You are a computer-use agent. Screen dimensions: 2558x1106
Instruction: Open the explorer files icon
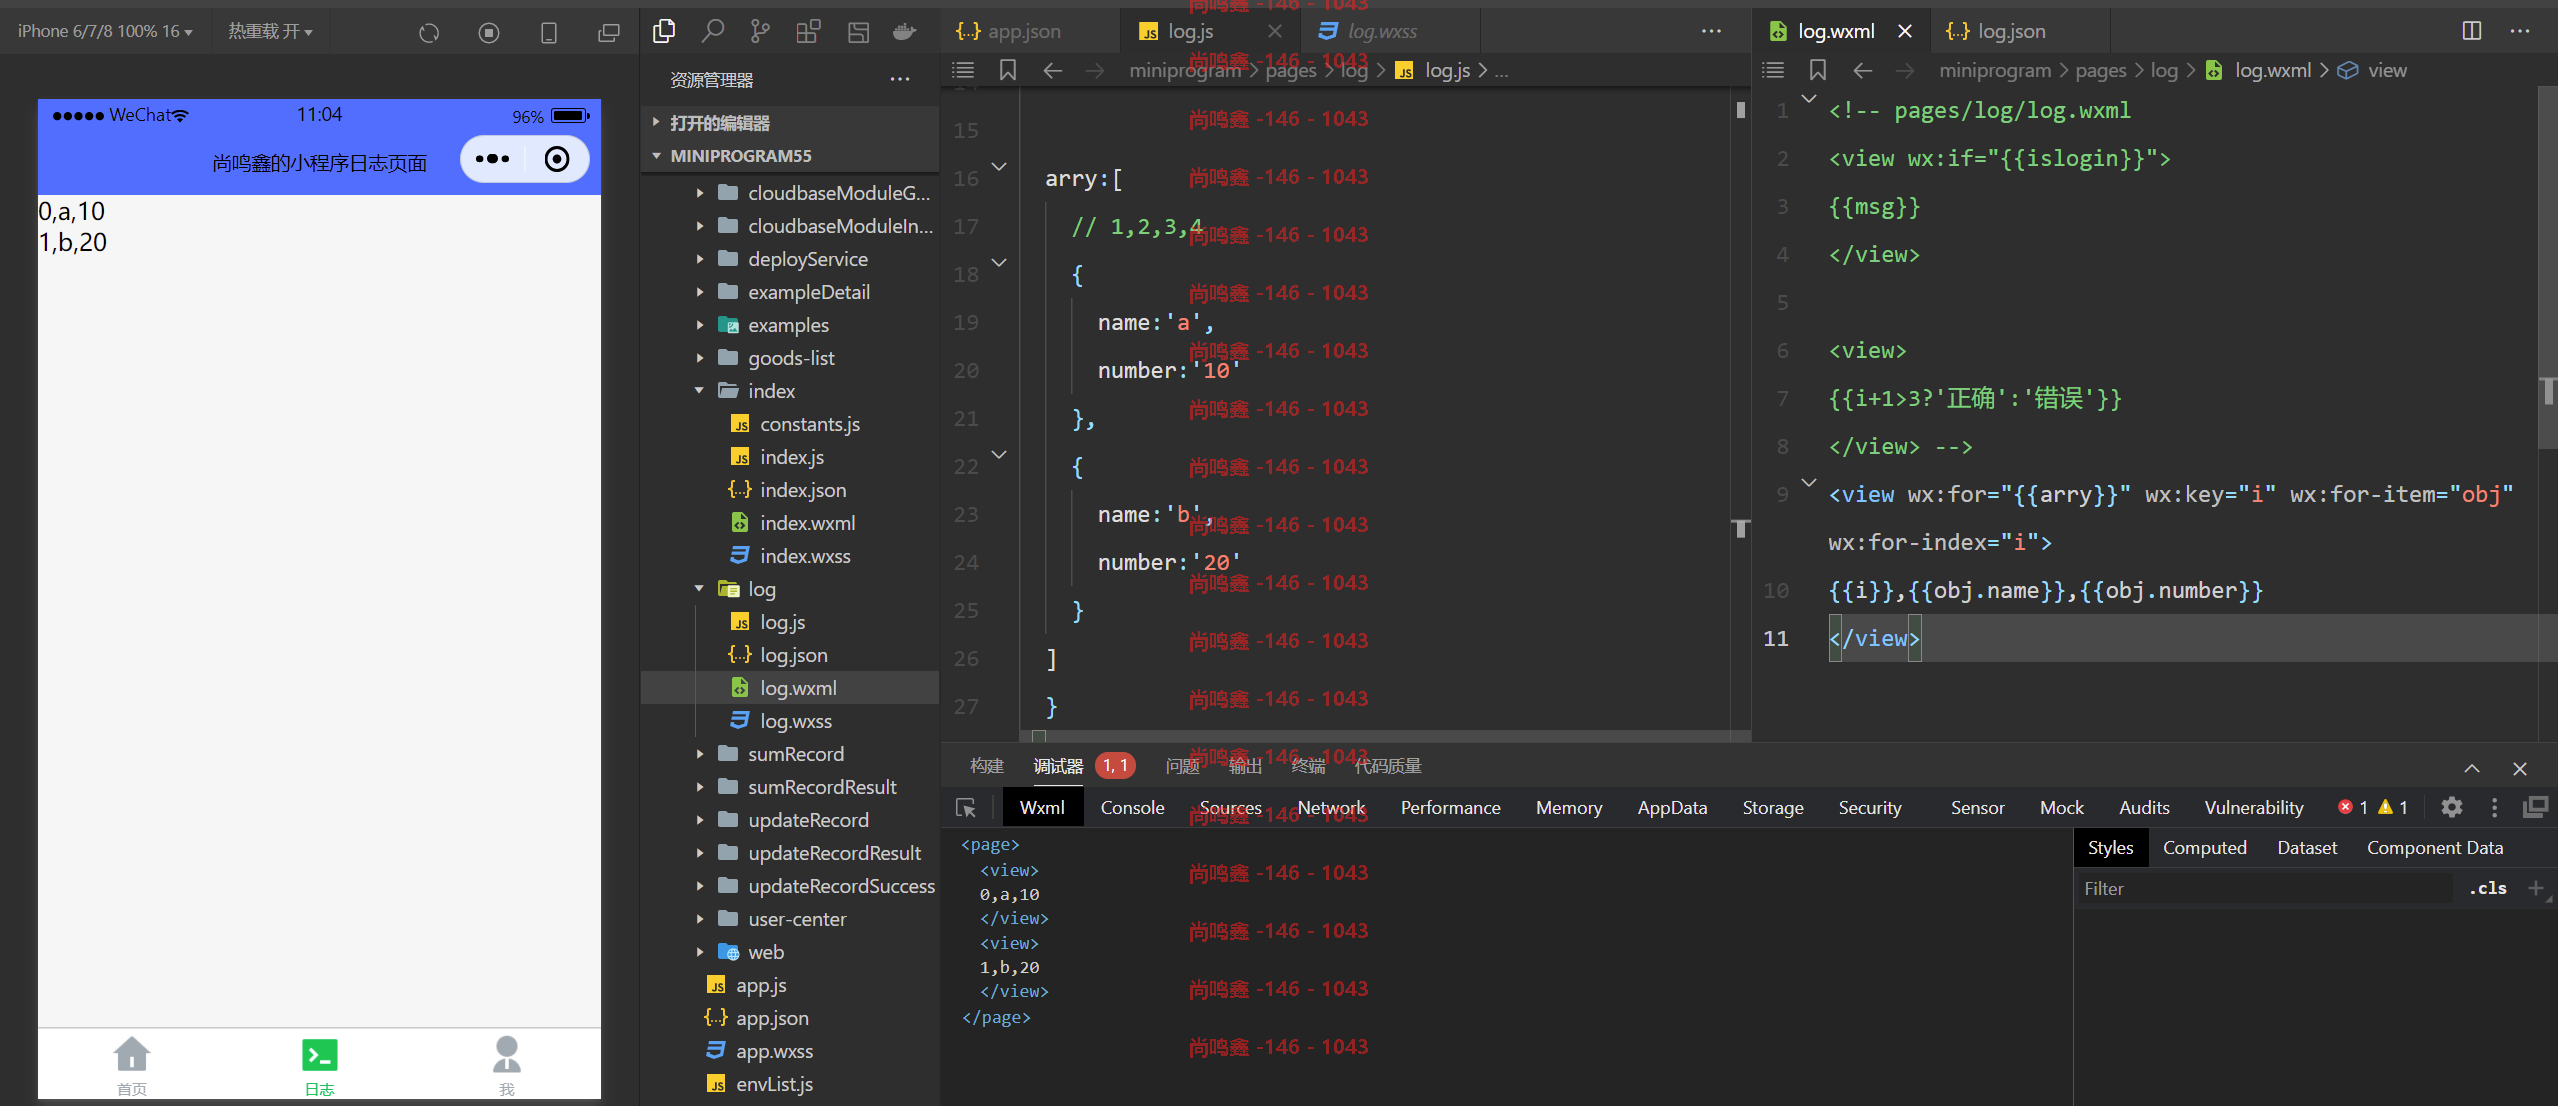[x=664, y=32]
